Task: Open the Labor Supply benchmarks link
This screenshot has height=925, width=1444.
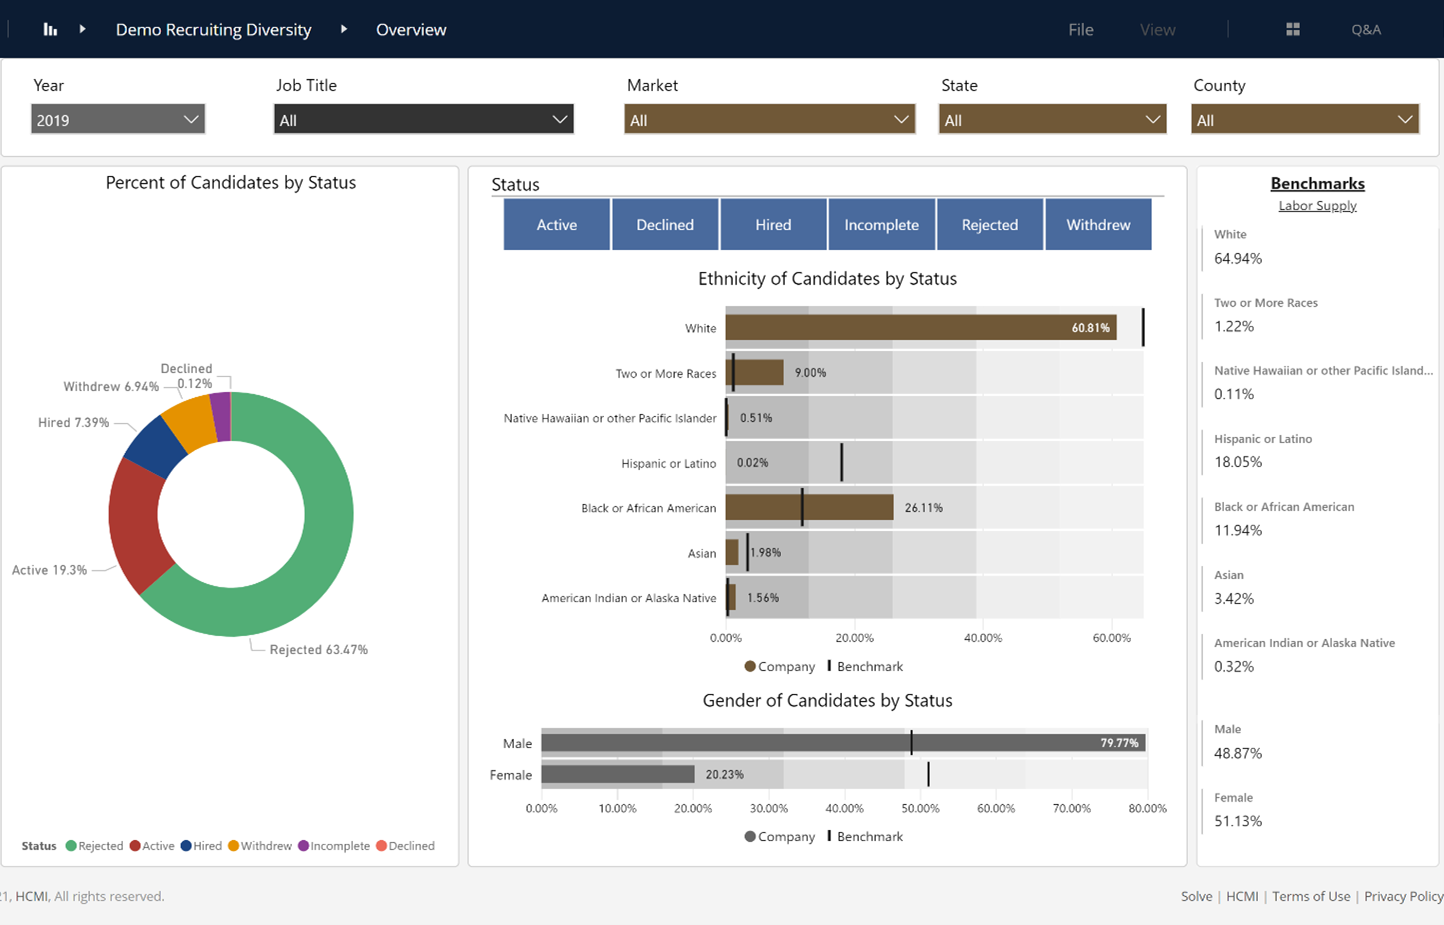Action: [1318, 205]
